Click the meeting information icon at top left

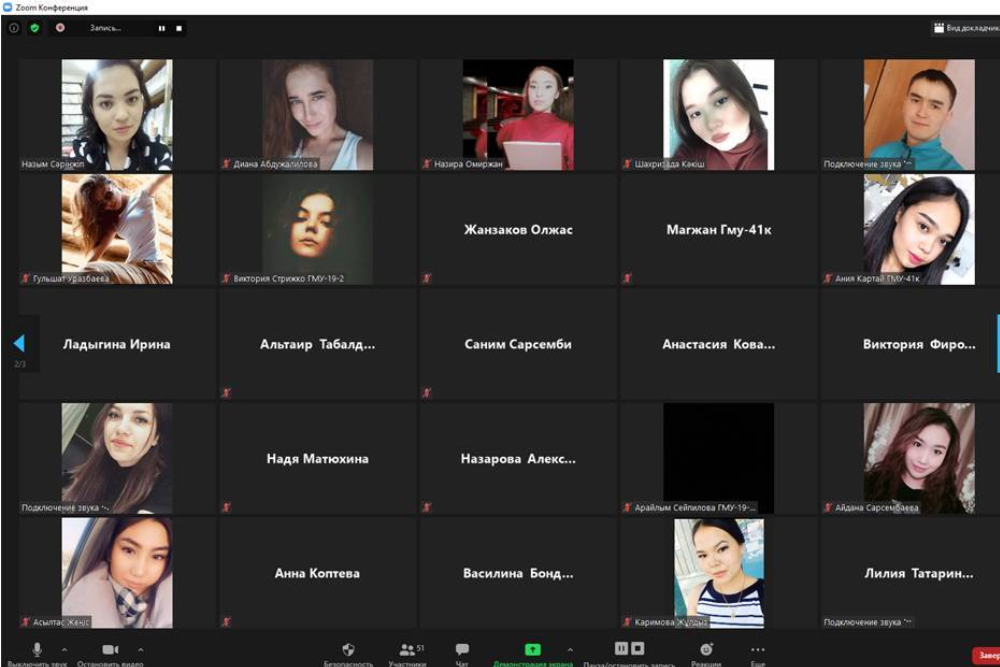pyautogui.click(x=14, y=28)
